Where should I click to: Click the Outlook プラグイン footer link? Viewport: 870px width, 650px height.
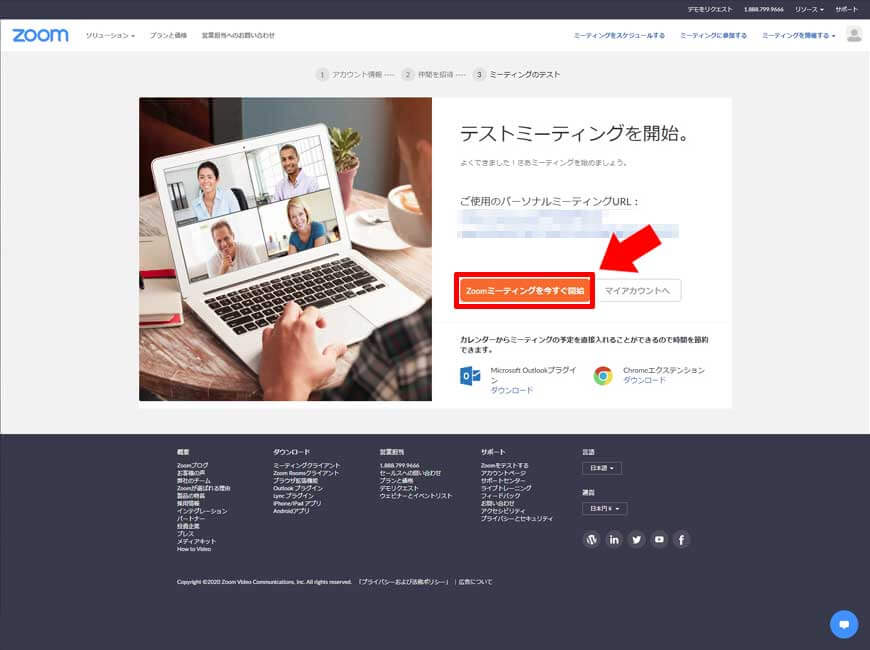coord(298,488)
